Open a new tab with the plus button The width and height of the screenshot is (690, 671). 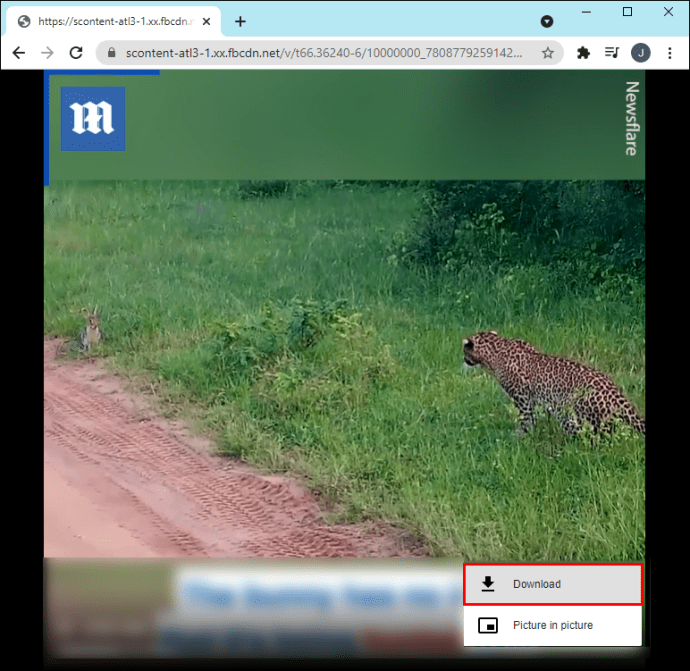tap(240, 22)
